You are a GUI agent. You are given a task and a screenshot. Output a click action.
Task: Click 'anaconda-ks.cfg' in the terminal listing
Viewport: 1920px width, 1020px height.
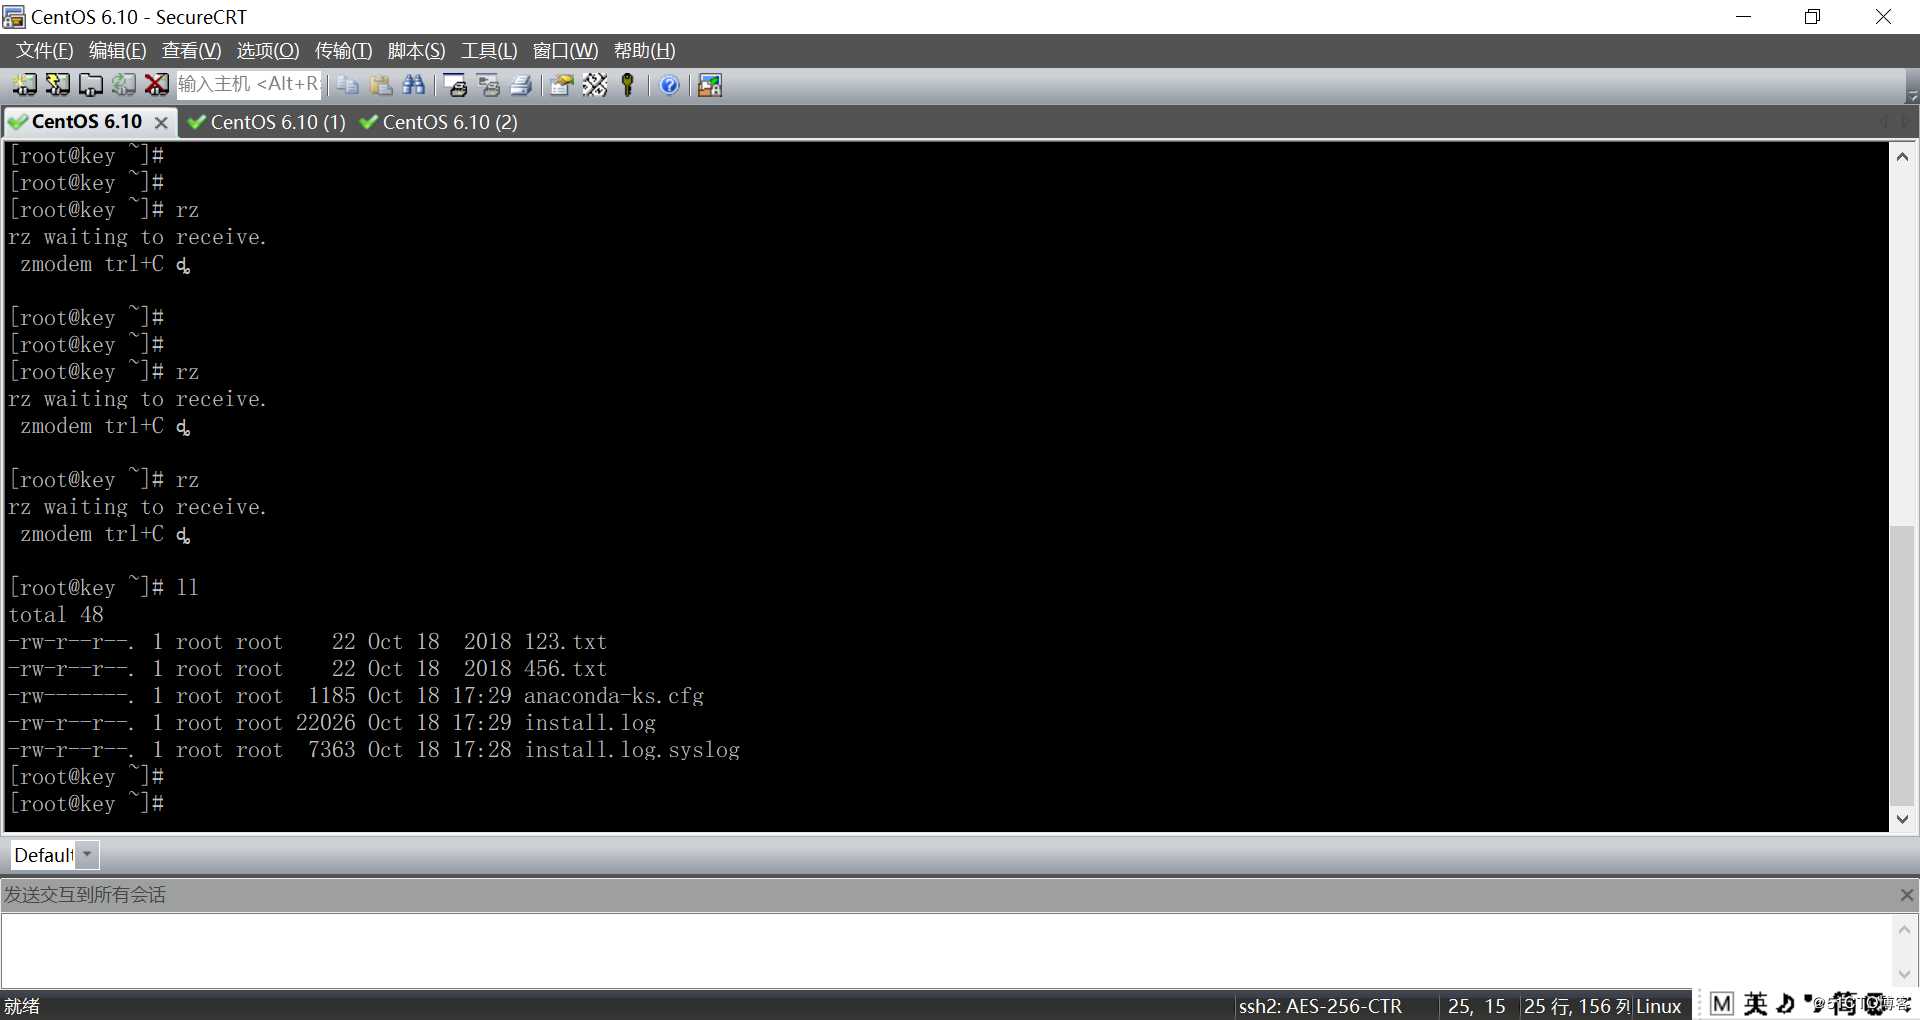[614, 696]
